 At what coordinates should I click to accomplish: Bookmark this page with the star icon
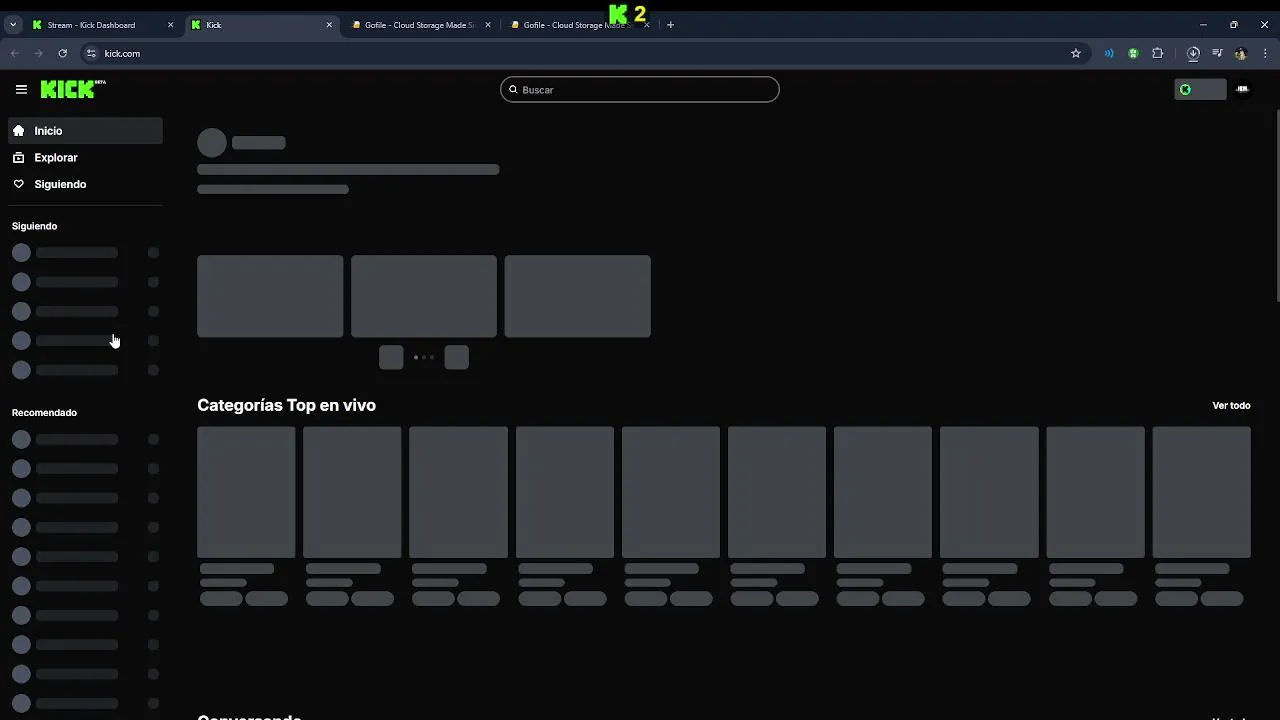coord(1076,53)
